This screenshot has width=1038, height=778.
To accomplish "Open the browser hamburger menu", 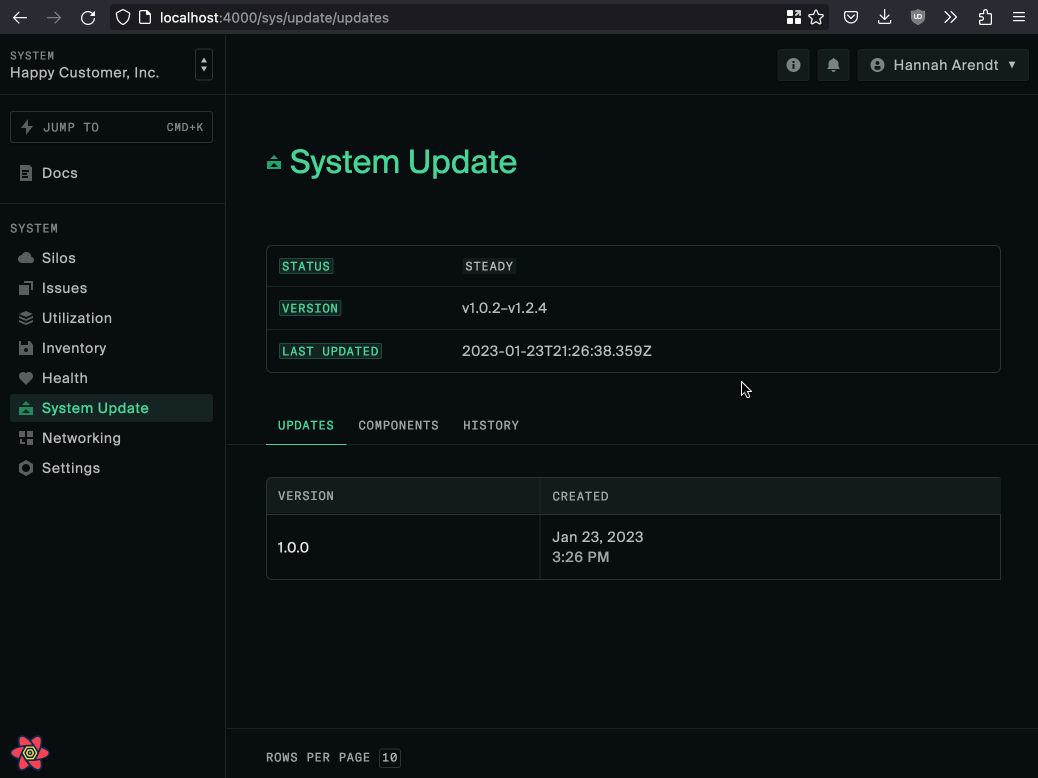I will click(1019, 18).
